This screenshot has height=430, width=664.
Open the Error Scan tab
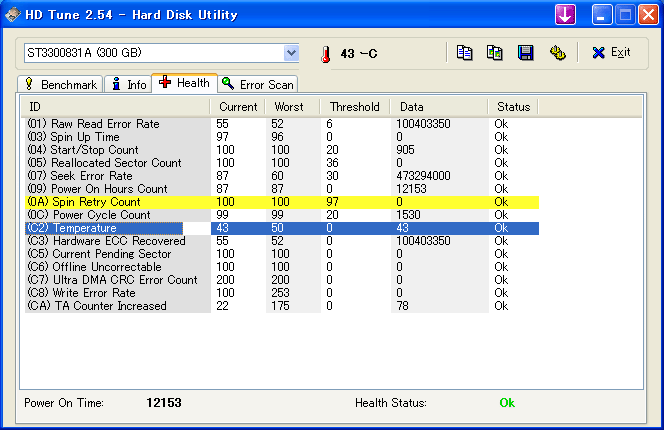pyautogui.click(x=258, y=84)
